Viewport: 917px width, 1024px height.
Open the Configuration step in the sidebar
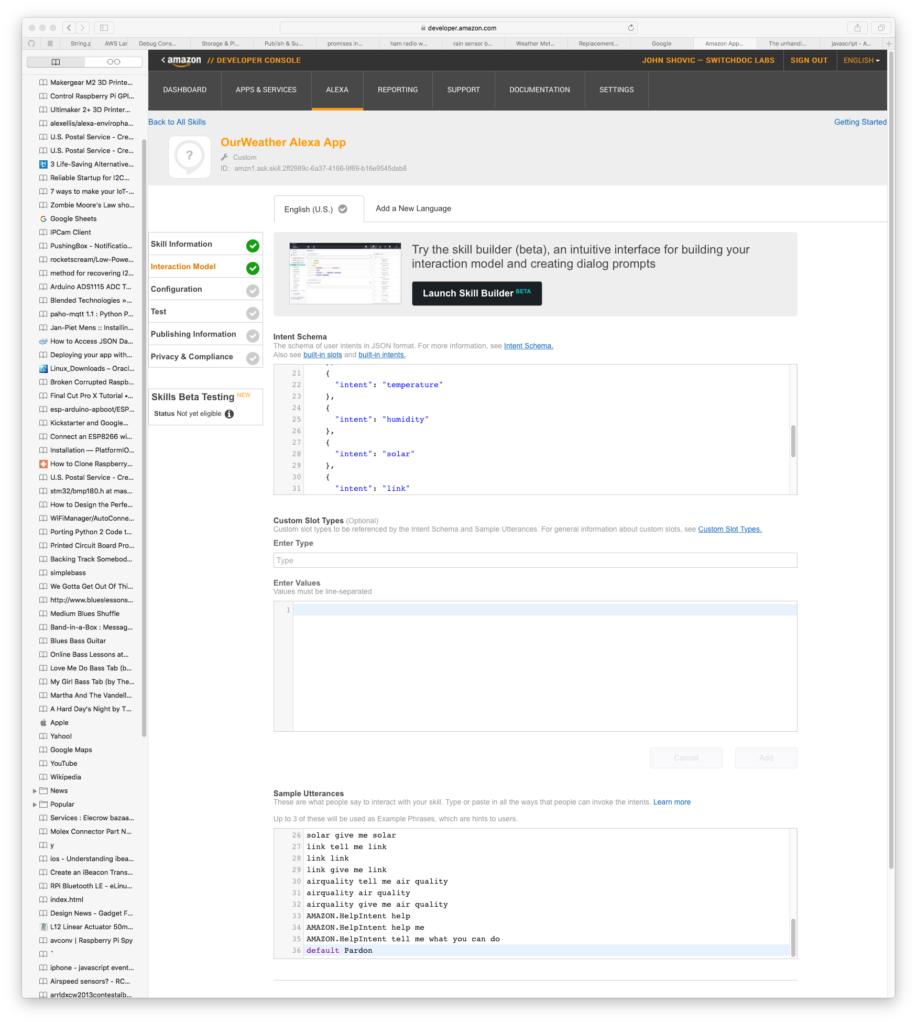(205, 290)
